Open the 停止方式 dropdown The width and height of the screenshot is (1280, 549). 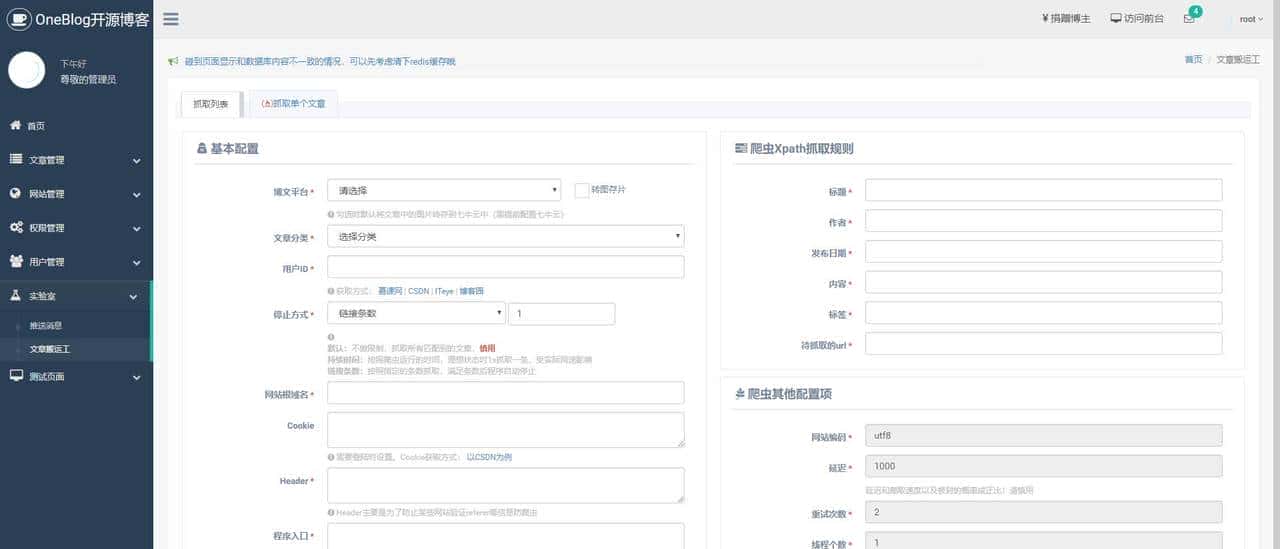(x=417, y=313)
